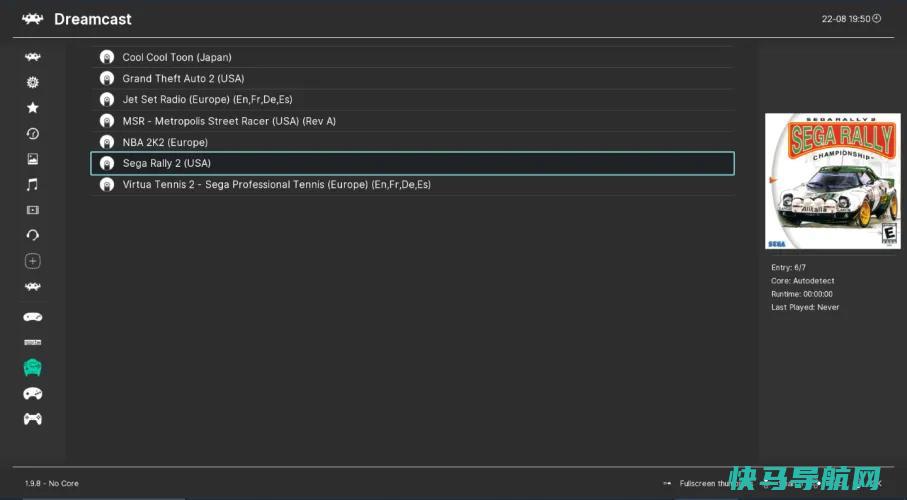907x500 pixels.
Task: Open the Music note sidebar icon
Action: pos(32,184)
